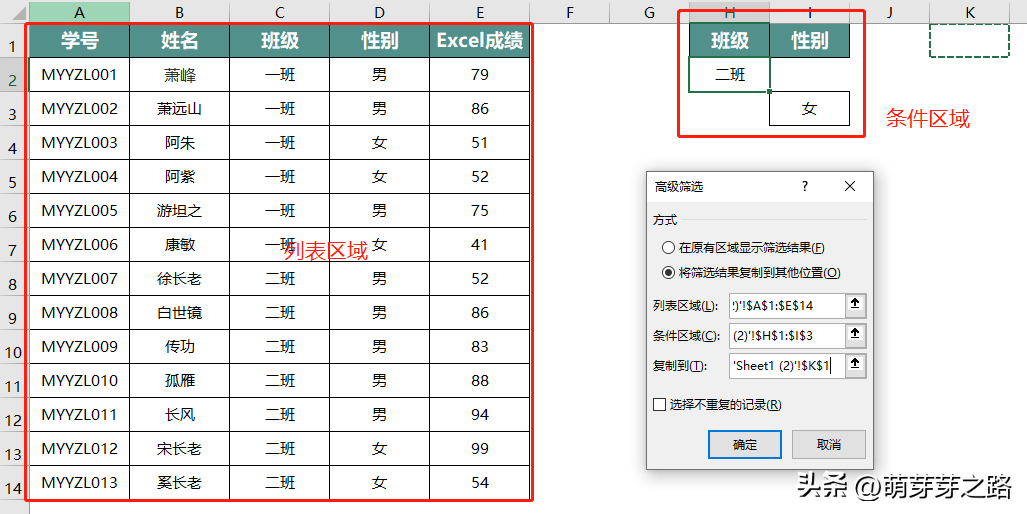
Task: Focus the 复制到 input field
Action: click(x=787, y=366)
